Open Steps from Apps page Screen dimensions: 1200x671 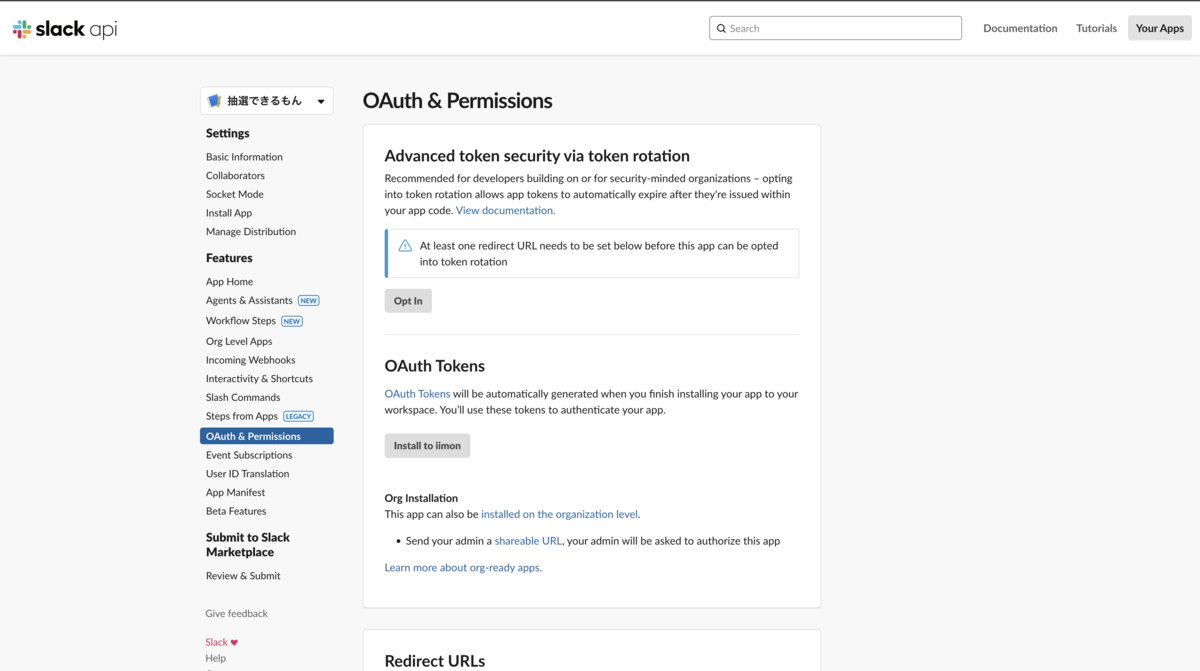(x=242, y=416)
